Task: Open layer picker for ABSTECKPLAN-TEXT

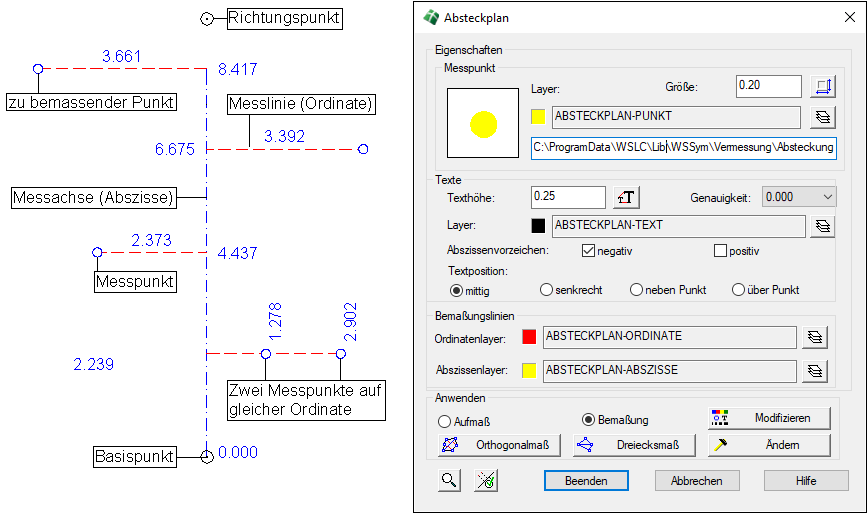Action: coord(822,227)
